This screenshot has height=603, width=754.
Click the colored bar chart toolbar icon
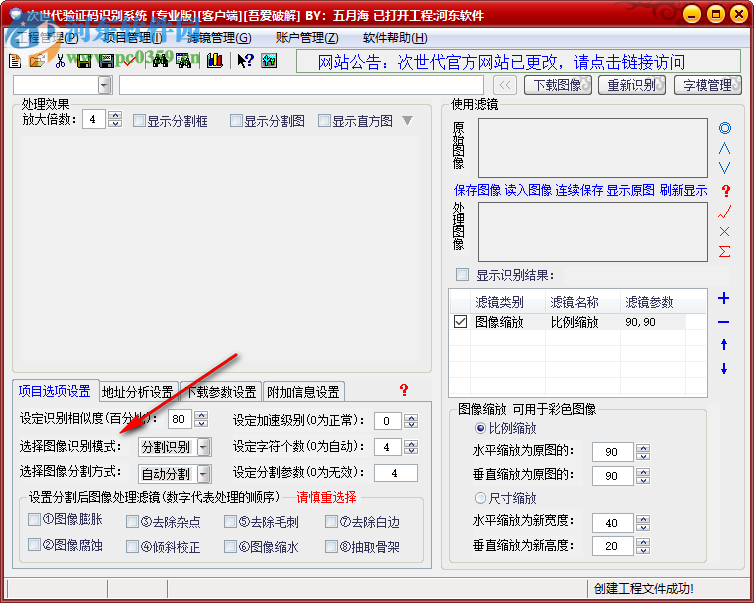pos(215,61)
